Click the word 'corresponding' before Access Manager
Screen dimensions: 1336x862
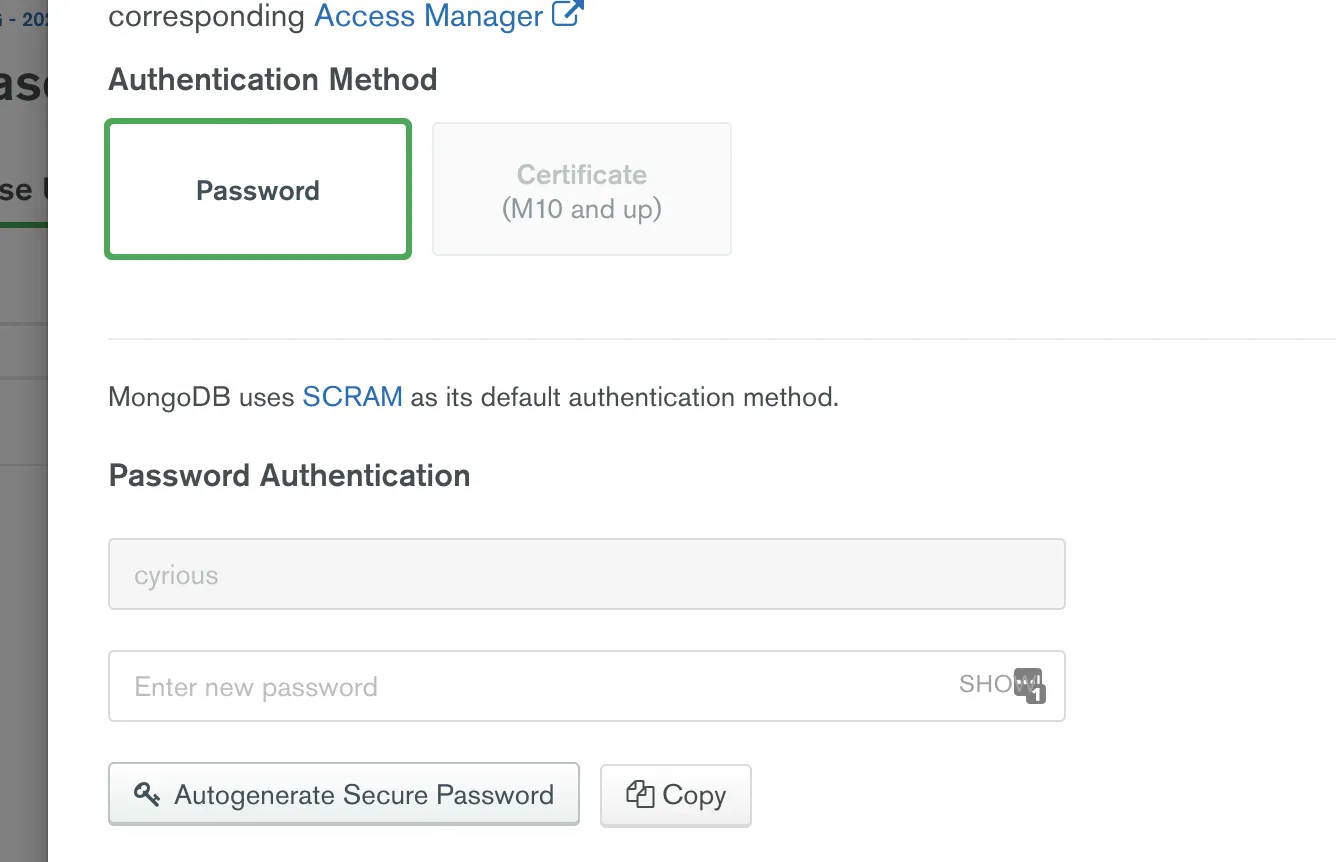click(206, 16)
